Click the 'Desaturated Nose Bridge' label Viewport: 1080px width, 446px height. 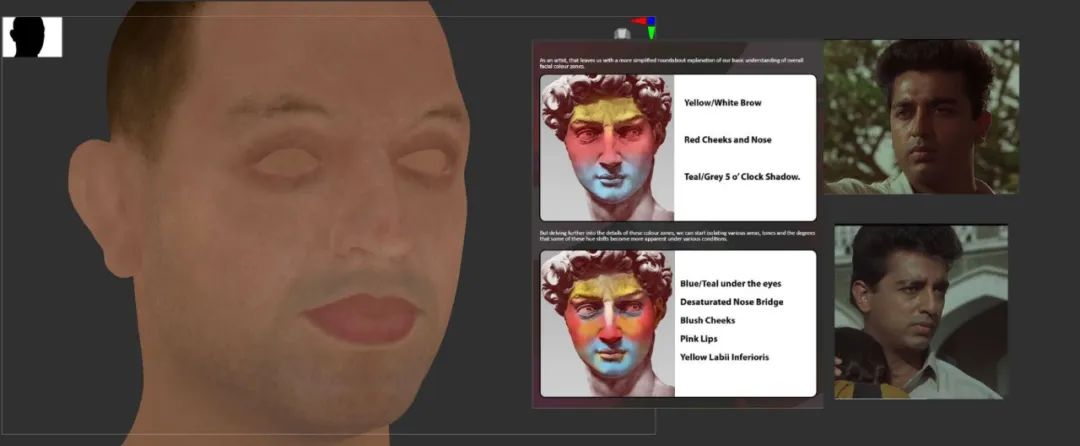731,302
